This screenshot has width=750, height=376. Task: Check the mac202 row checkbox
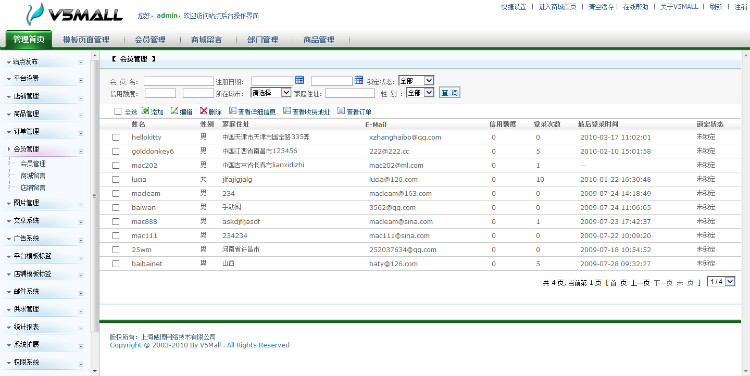(x=116, y=166)
